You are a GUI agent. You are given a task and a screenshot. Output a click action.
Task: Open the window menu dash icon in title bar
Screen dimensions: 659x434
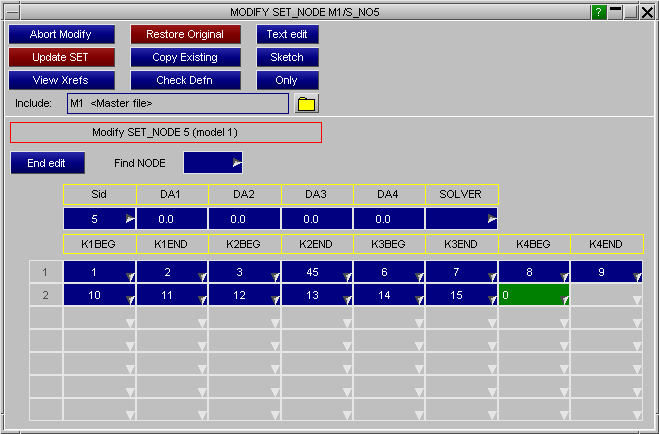coord(13,12)
